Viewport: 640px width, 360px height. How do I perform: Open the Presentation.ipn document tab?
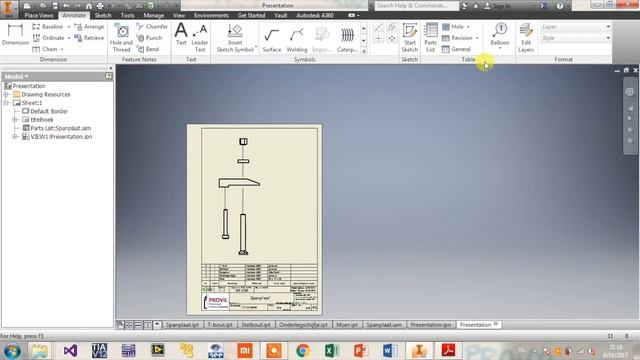coord(431,325)
